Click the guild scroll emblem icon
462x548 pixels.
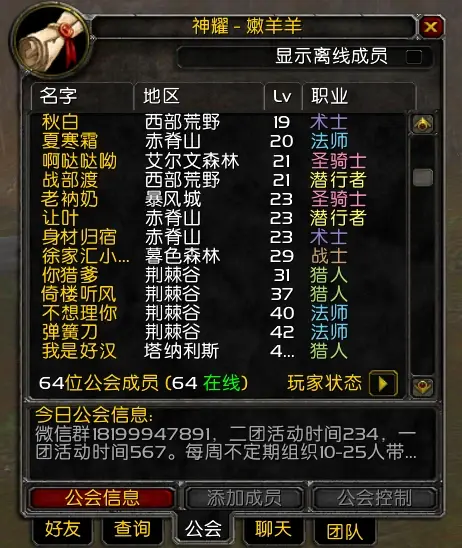click(51, 43)
